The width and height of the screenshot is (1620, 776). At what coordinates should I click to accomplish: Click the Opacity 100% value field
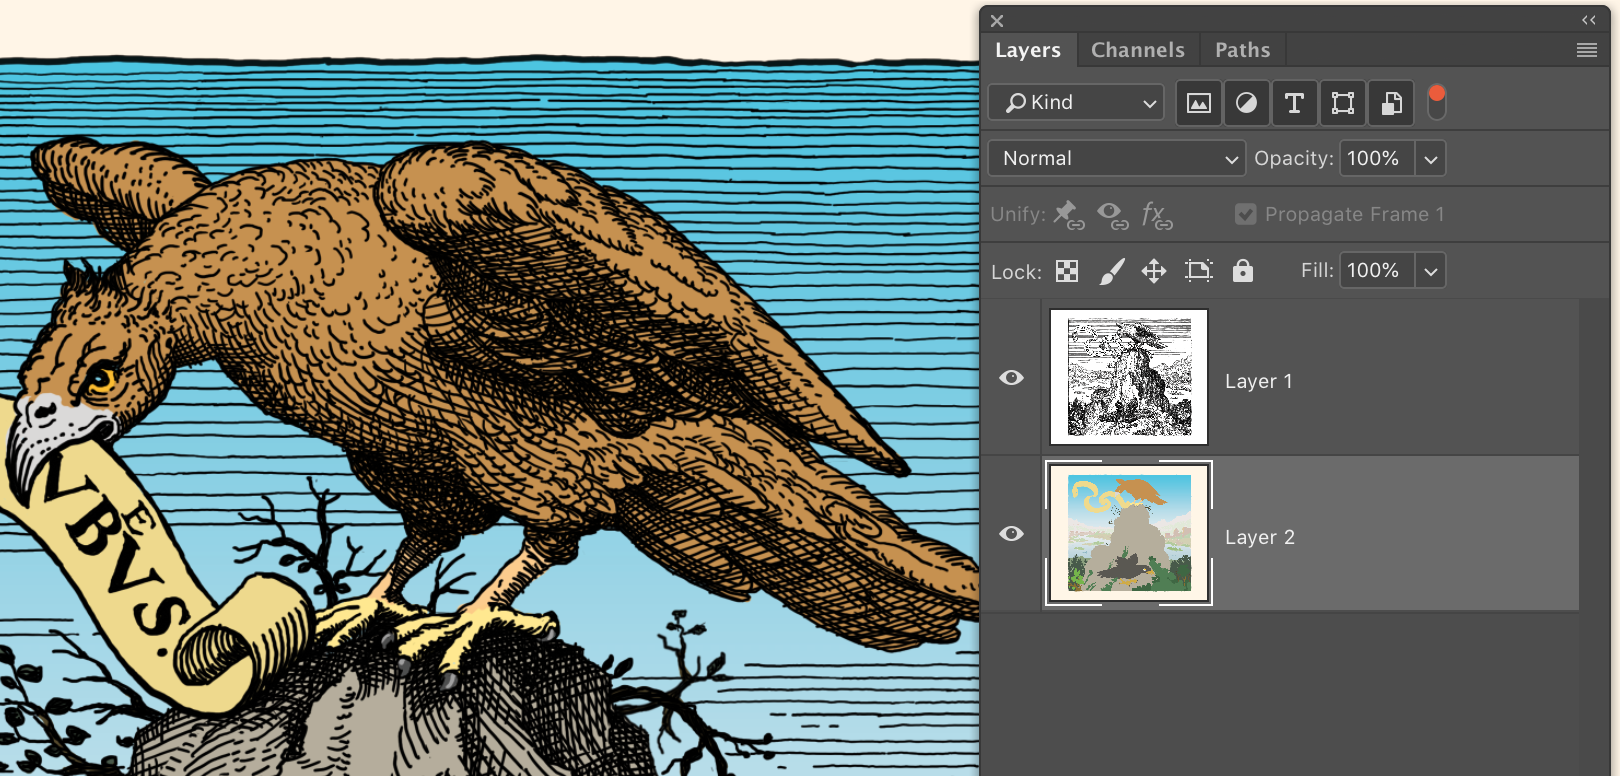(1377, 159)
